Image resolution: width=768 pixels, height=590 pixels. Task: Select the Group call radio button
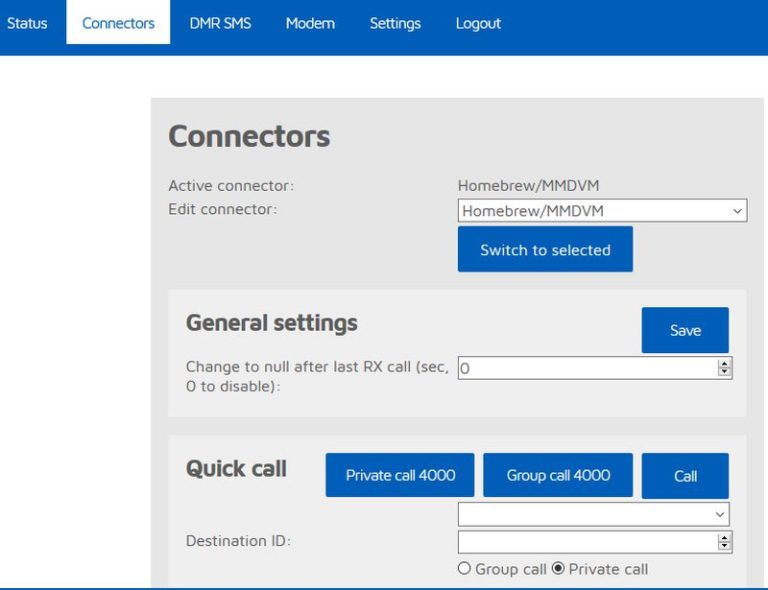pyautogui.click(x=464, y=568)
